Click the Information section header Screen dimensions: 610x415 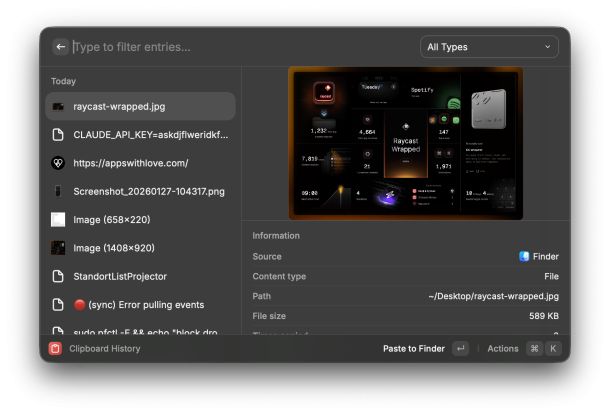pyautogui.click(x=276, y=235)
